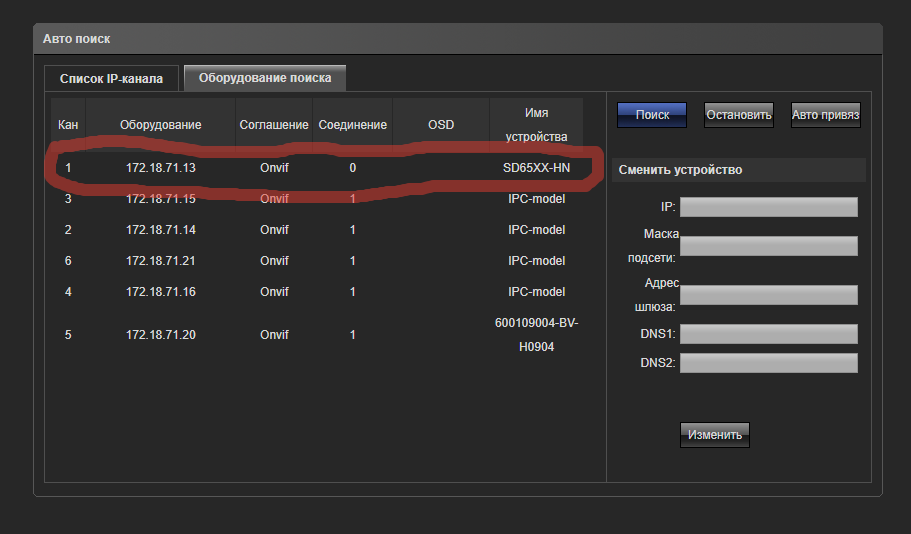
Task: Switch to the Список IP-канала tab
Action: tap(111, 78)
